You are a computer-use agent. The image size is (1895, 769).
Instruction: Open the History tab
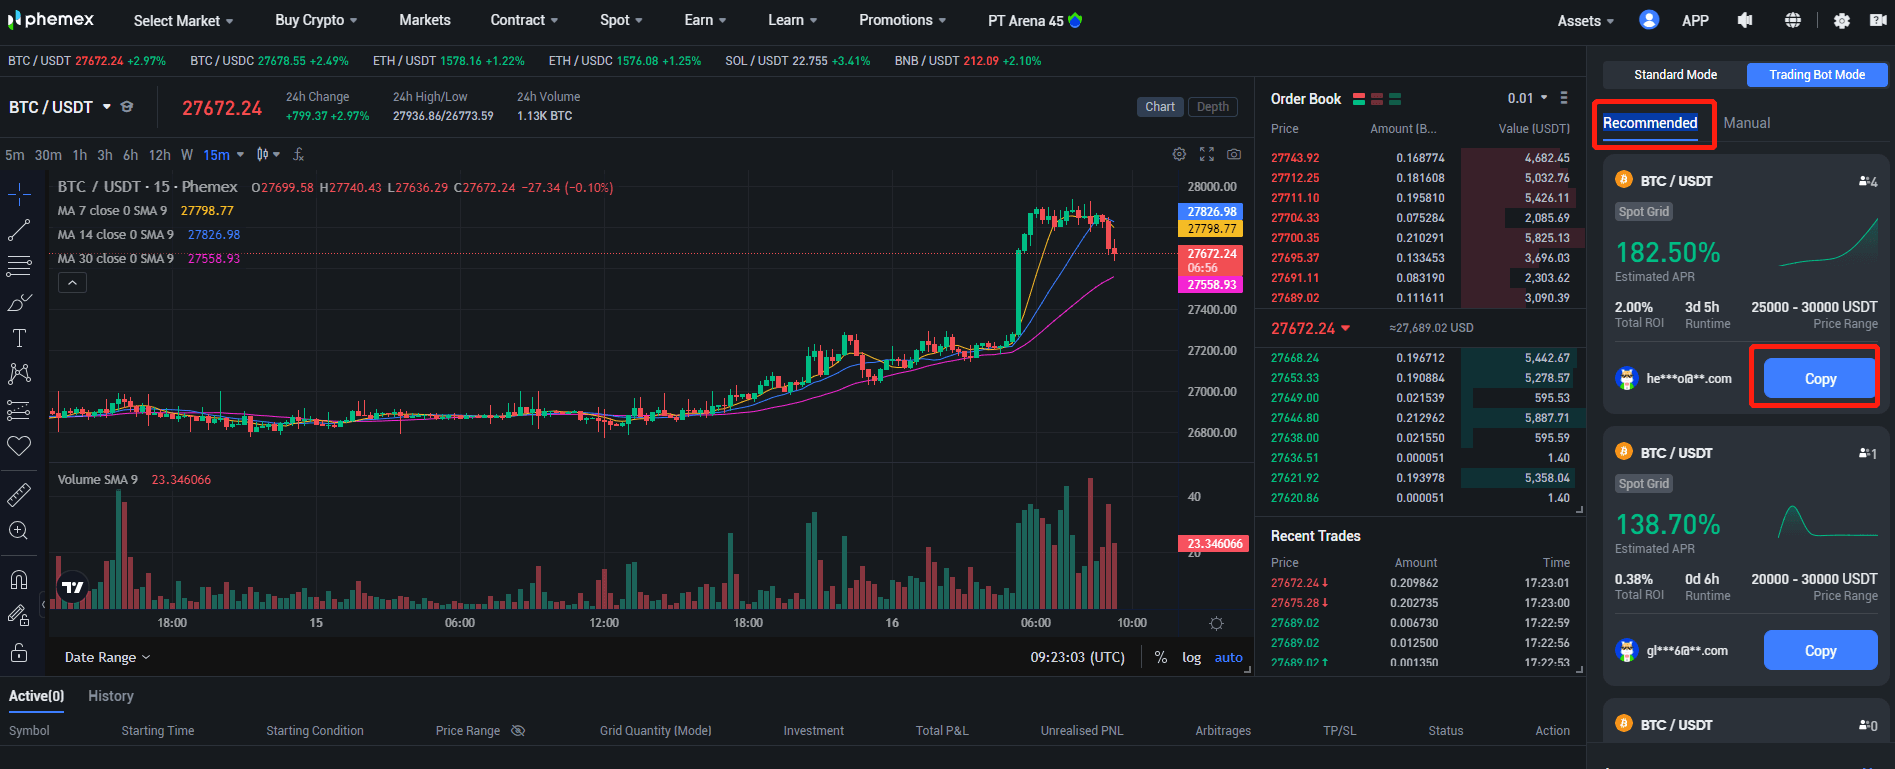point(110,696)
